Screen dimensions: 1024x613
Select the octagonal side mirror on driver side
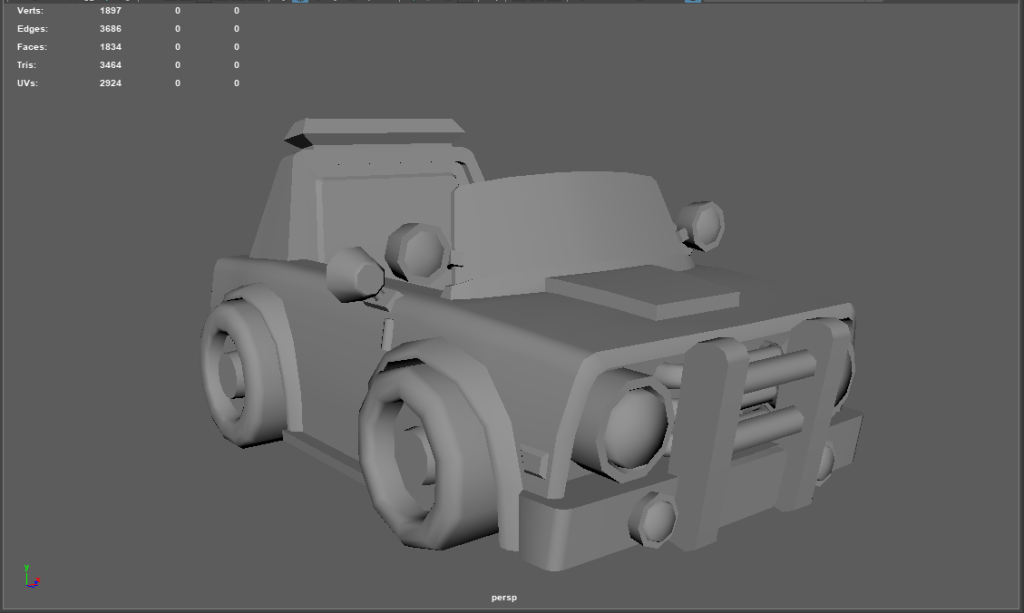point(355,273)
